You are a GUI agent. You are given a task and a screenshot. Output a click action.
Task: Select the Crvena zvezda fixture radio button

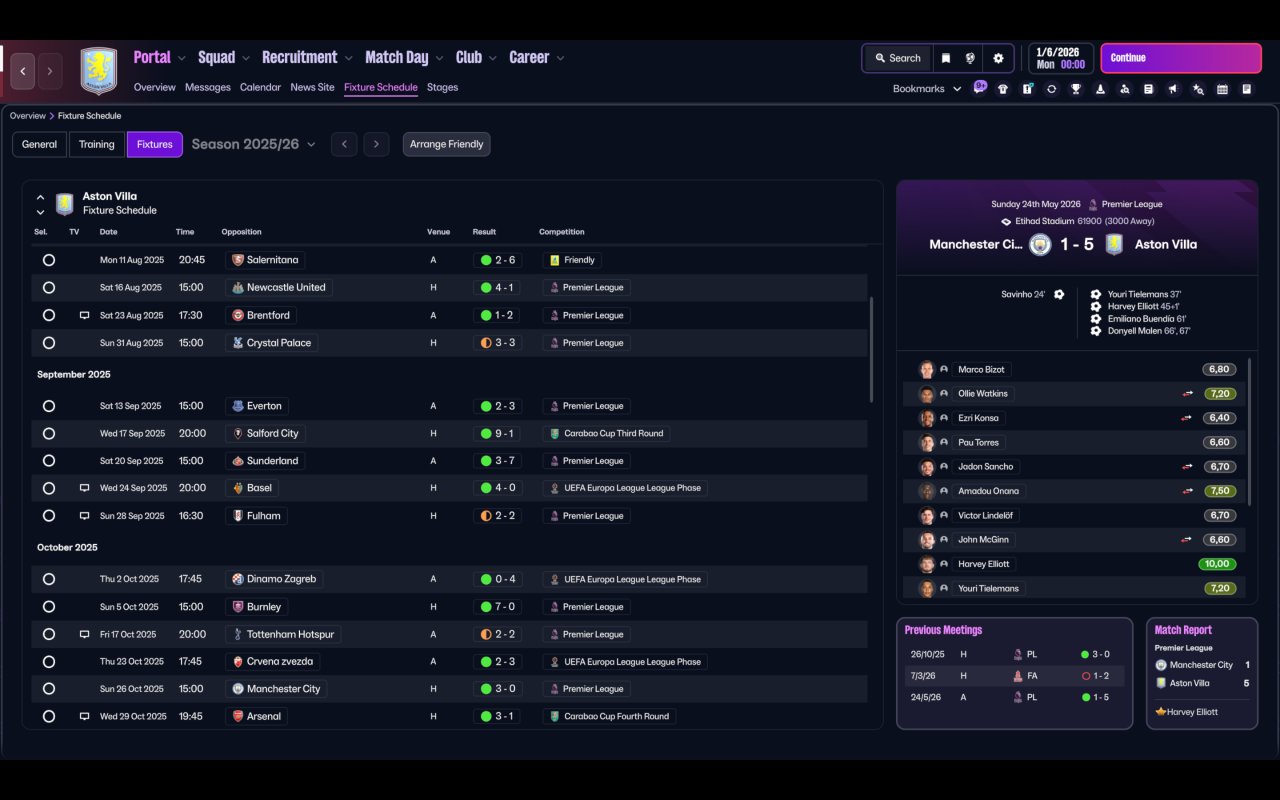pos(48,661)
